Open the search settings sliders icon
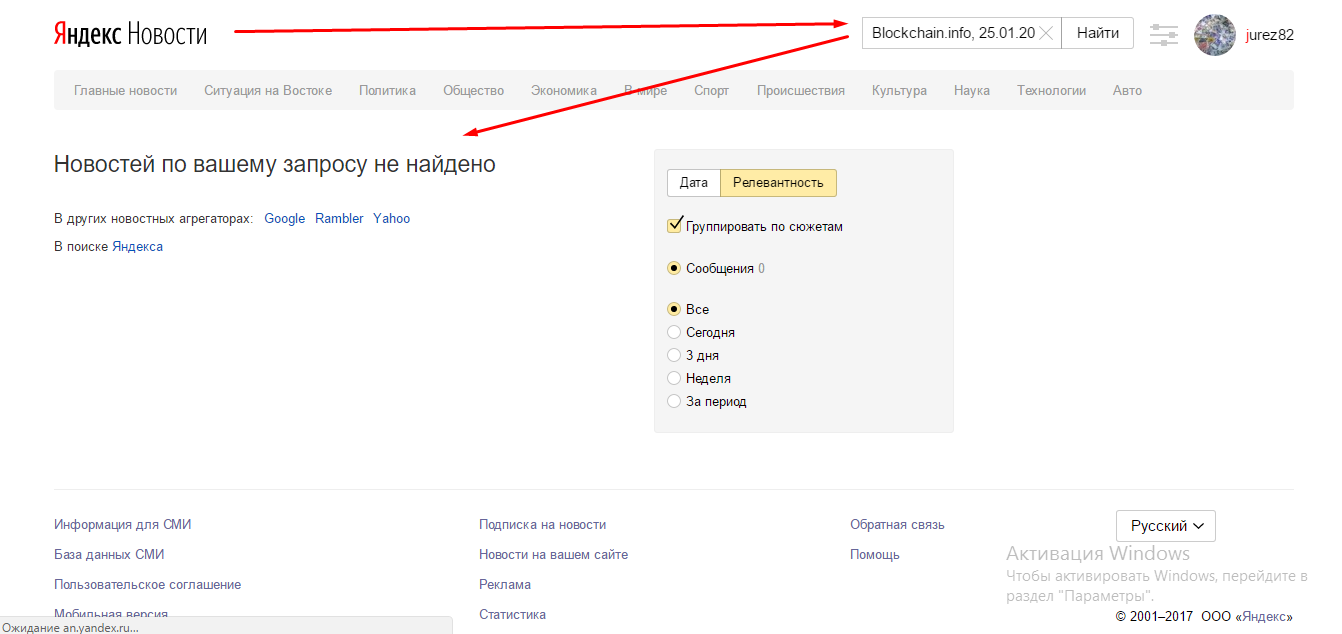1342x634 pixels. click(x=1164, y=35)
